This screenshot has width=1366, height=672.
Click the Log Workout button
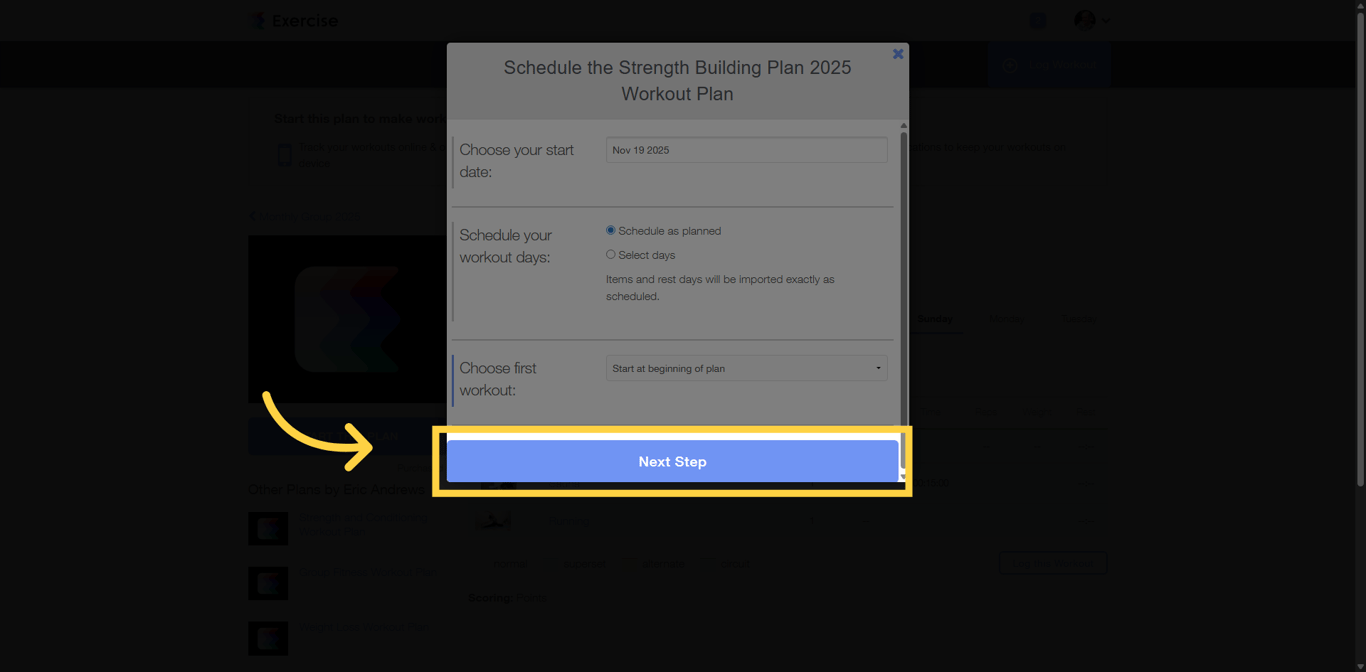1062,65
